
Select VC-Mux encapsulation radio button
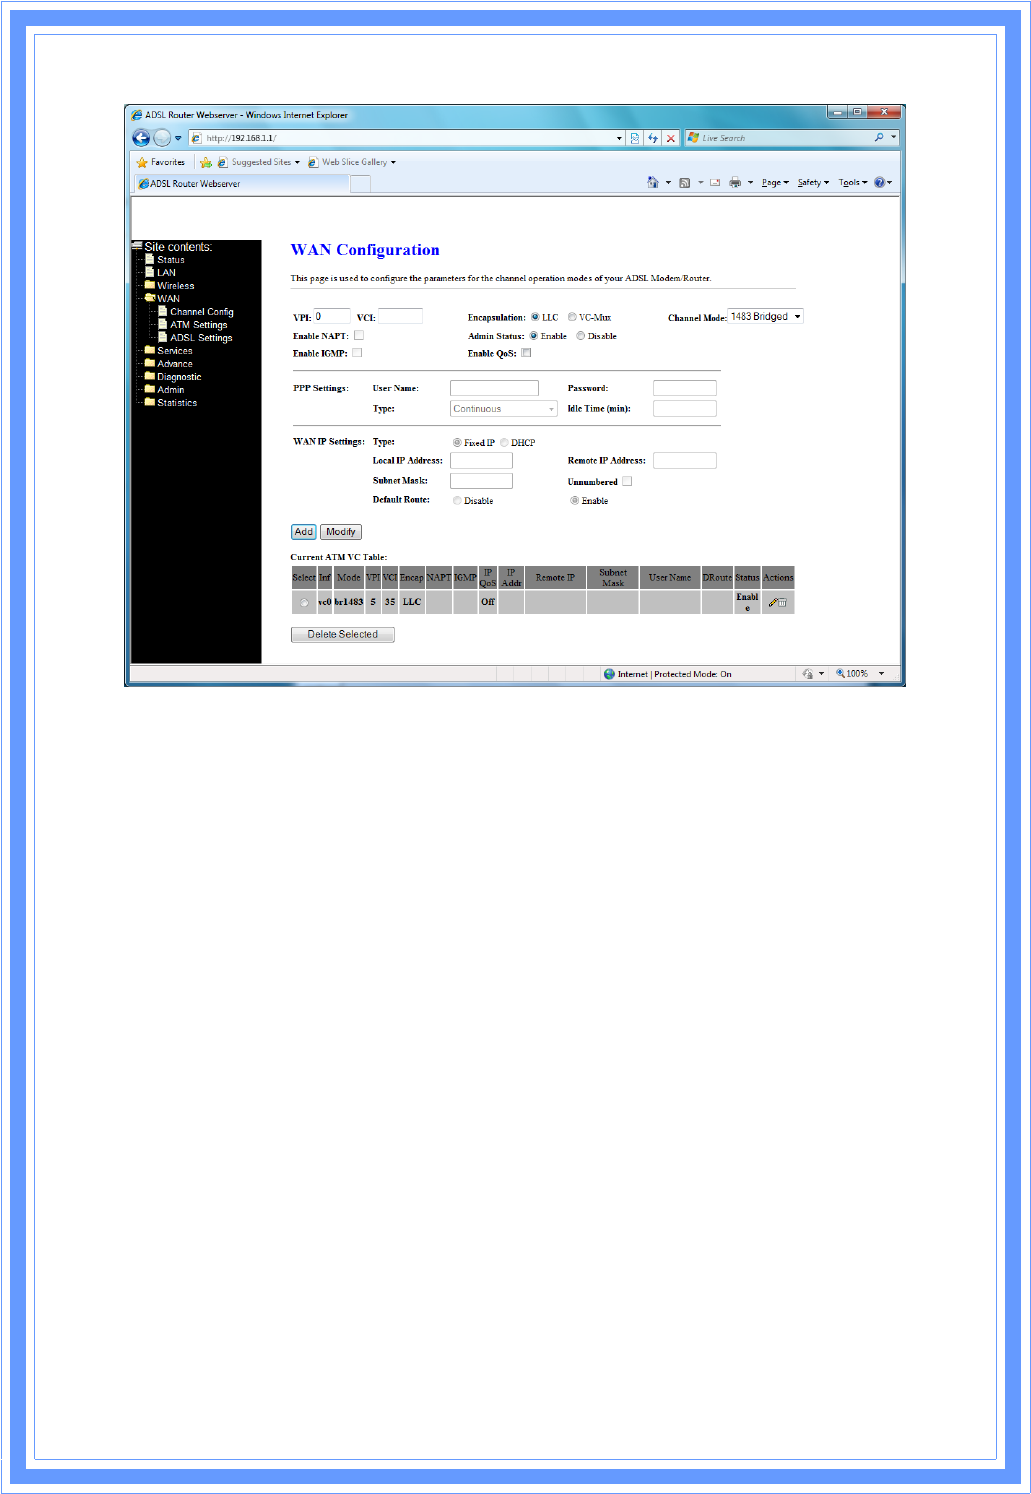(x=572, y=317)
